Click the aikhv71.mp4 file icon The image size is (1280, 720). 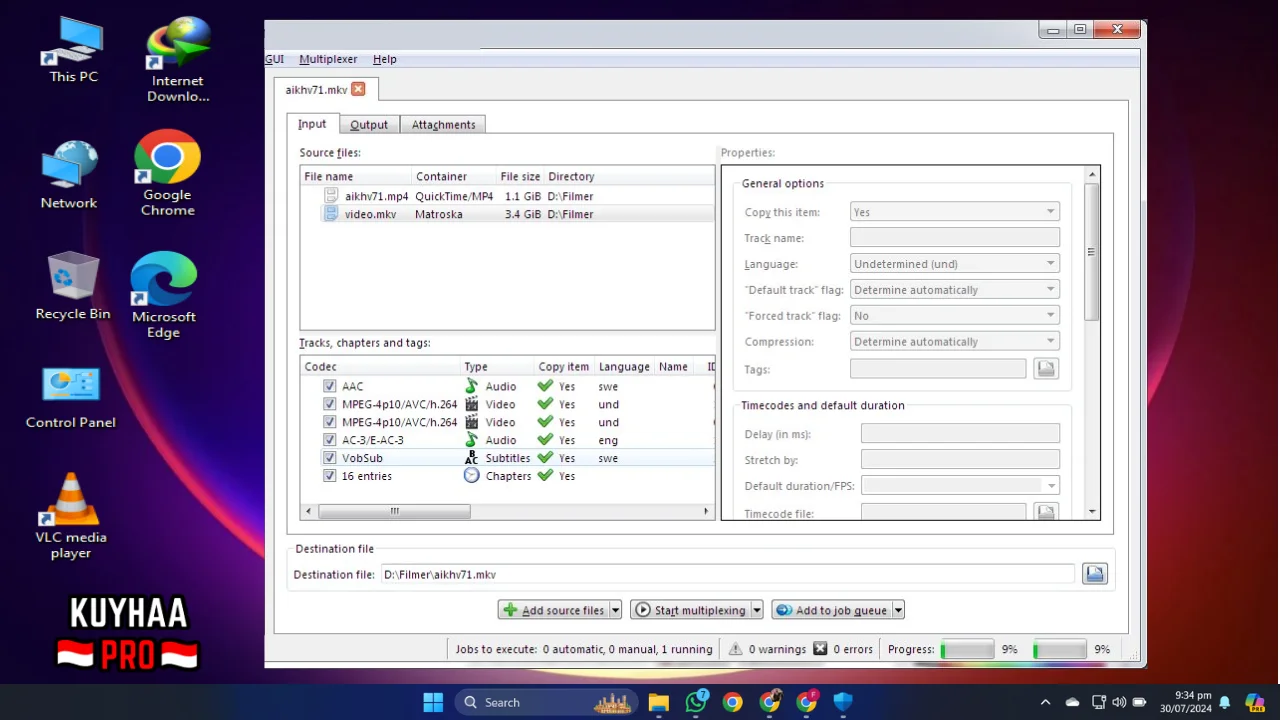pos(331,196)
